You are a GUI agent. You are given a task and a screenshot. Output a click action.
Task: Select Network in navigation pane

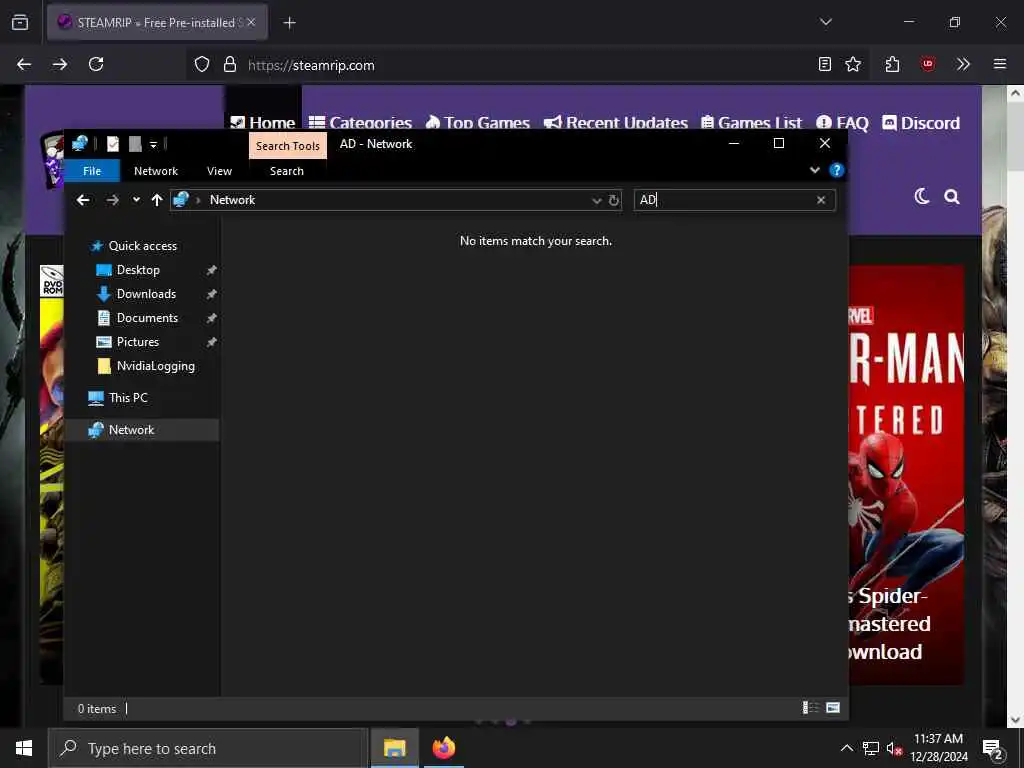pos(131,430)
